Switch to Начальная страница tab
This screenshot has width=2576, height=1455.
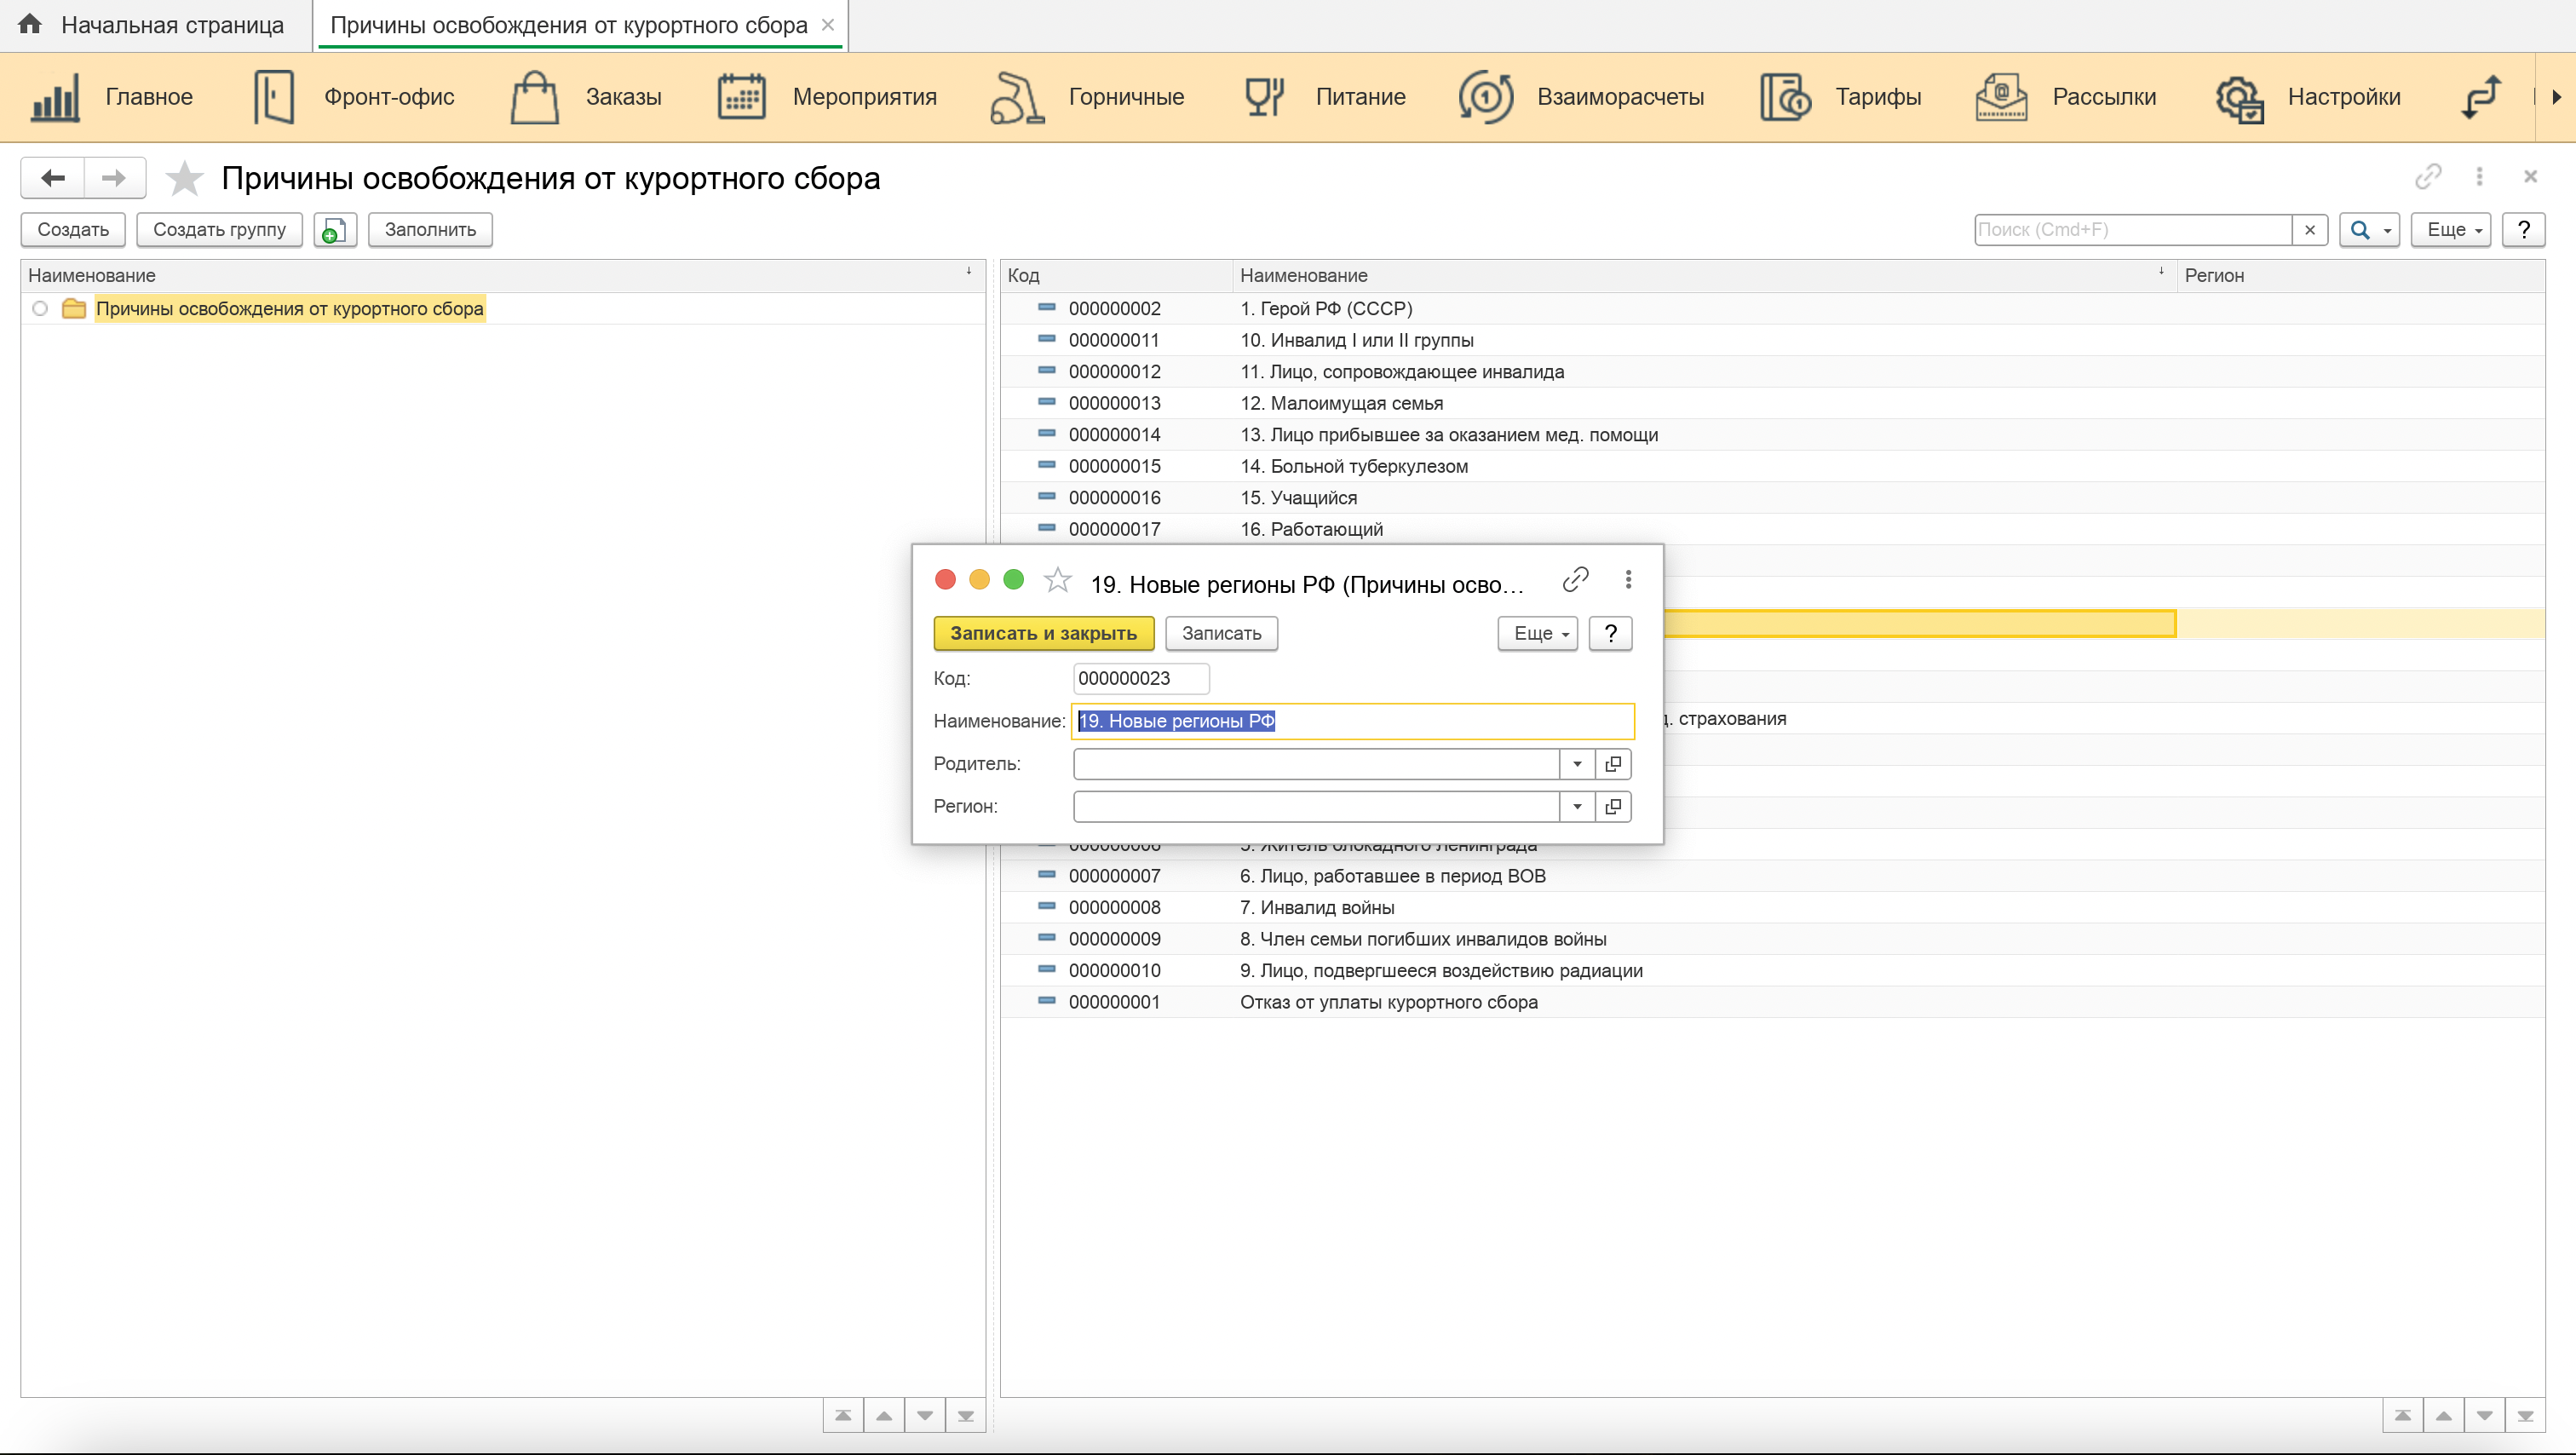(x=156, y=25)
